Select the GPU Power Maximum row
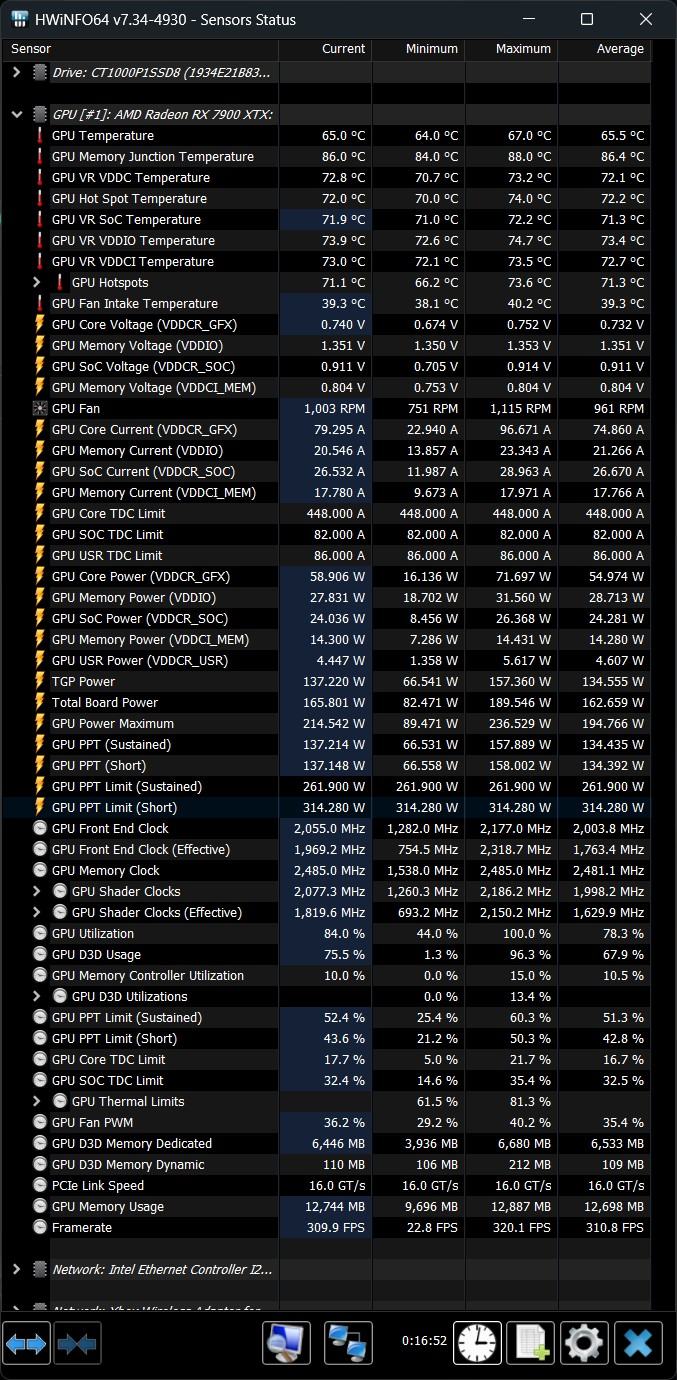Image resolution: width=677 pixels, height=1380 pixels. [x=327, y=723]
